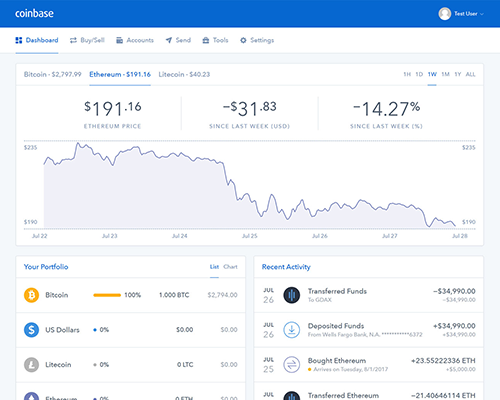The image size is (500, 400).
Task: Click the 0 LTC balance
Action: click(x=185, y=365)
